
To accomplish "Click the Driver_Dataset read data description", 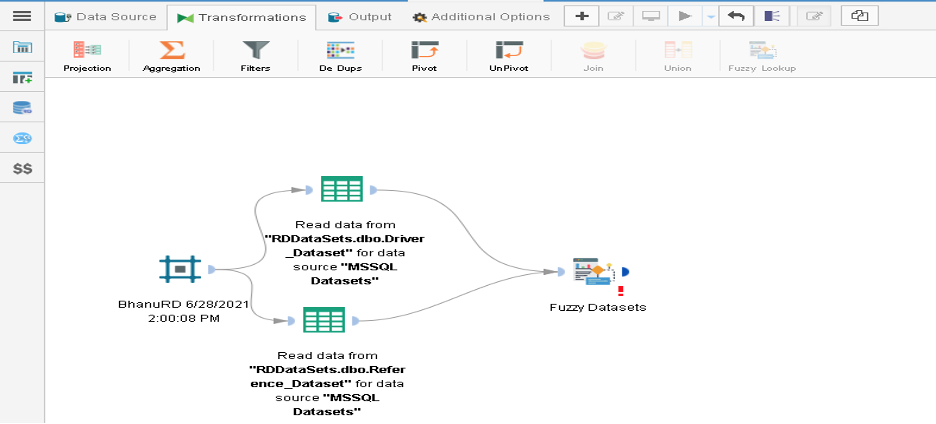I will pos(344,252).
